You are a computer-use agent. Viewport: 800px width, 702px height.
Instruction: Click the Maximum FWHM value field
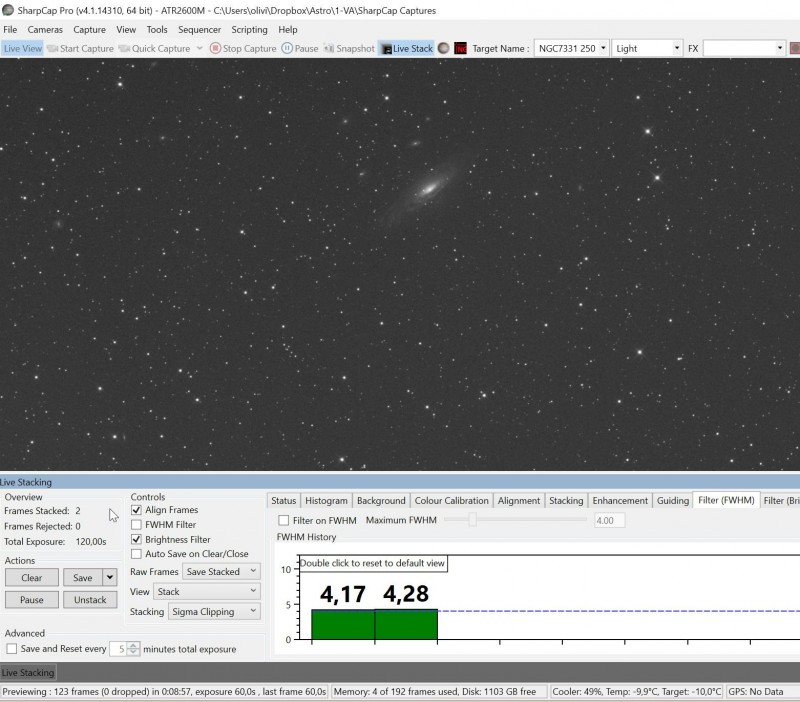click(x=609, y=520)
